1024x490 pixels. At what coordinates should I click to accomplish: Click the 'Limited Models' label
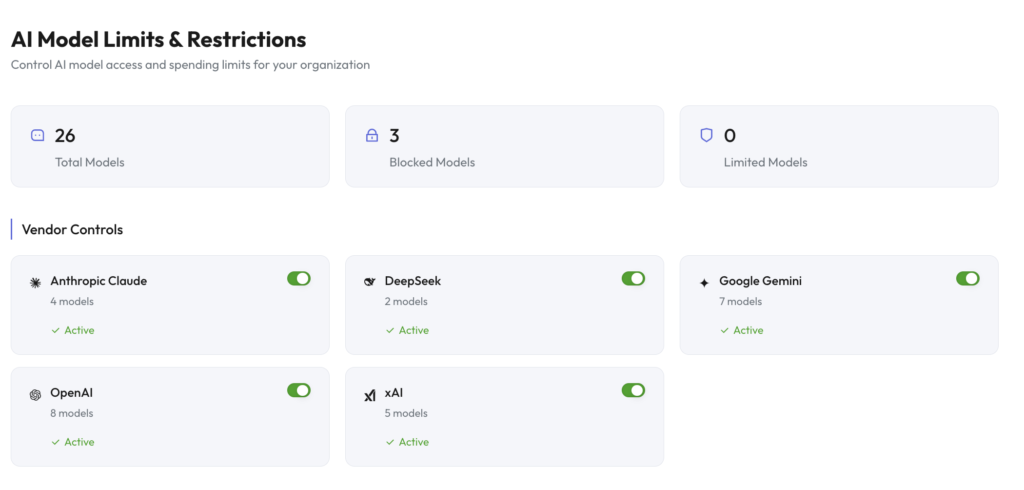click(765, 163)
